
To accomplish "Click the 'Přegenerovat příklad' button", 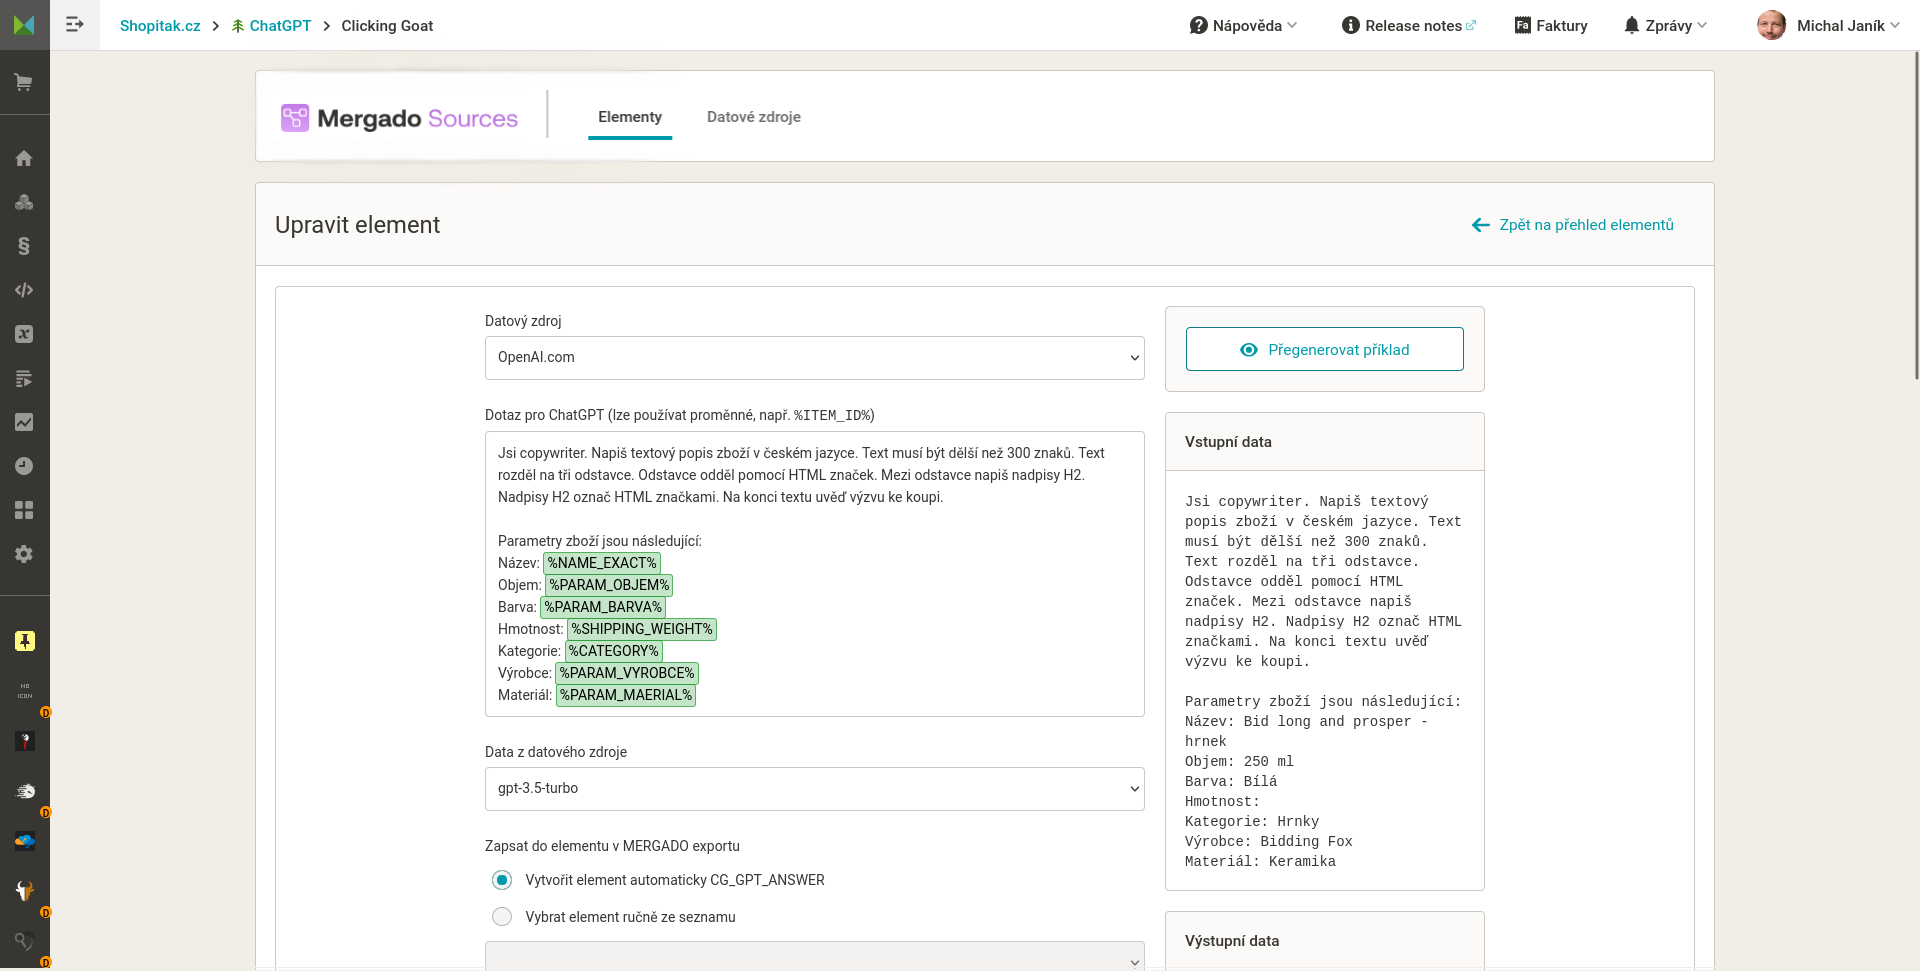I will point(1325,349).
